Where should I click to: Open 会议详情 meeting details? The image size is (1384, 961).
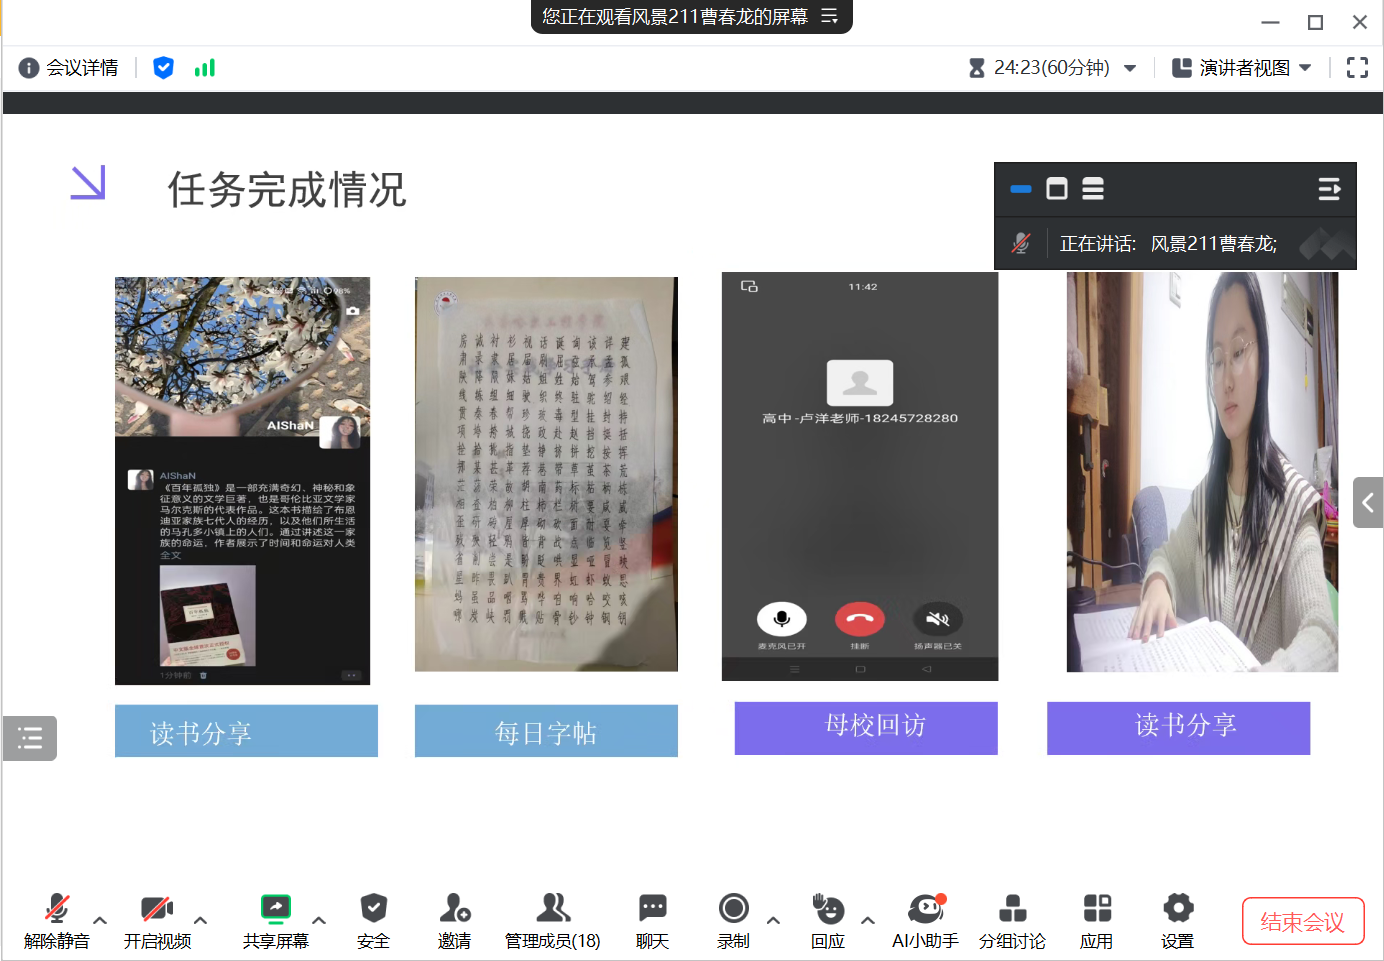69,68
